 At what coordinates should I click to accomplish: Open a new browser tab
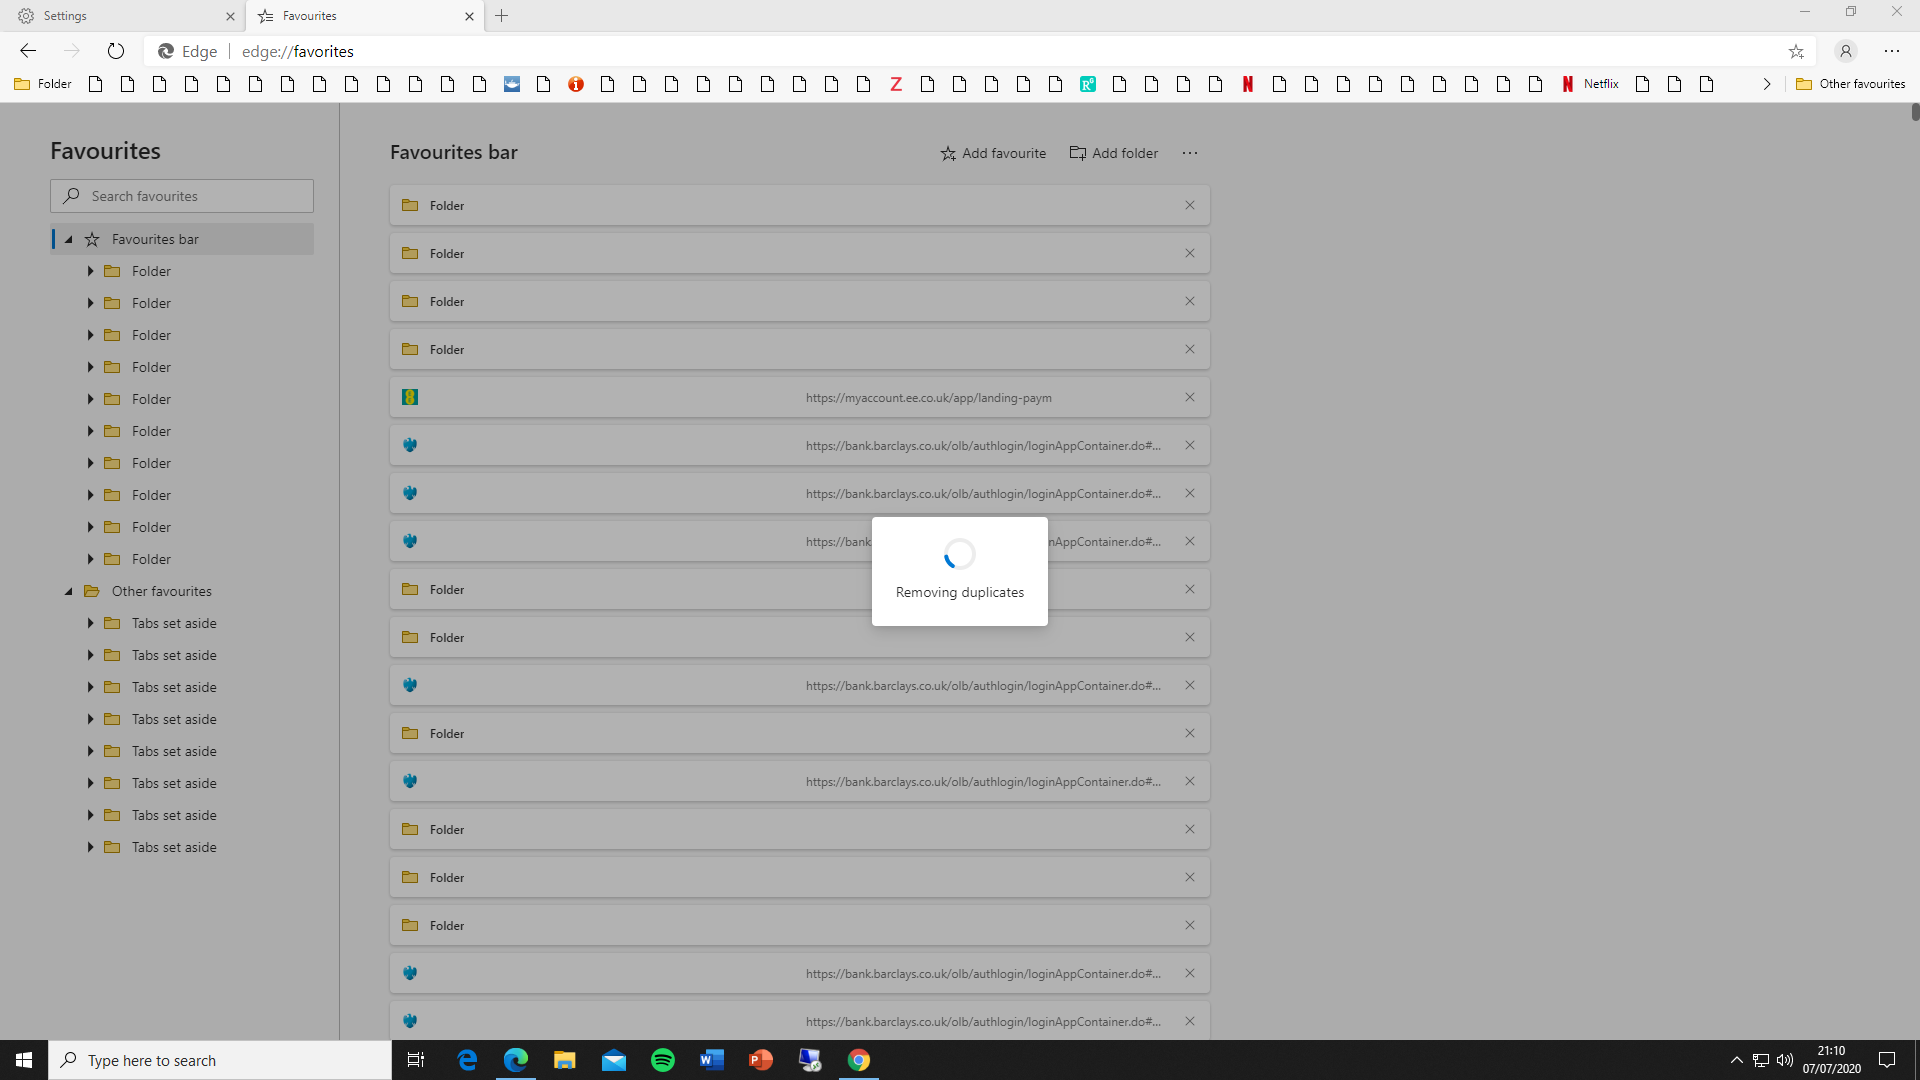pyautogui.click(x=502, y=16)
